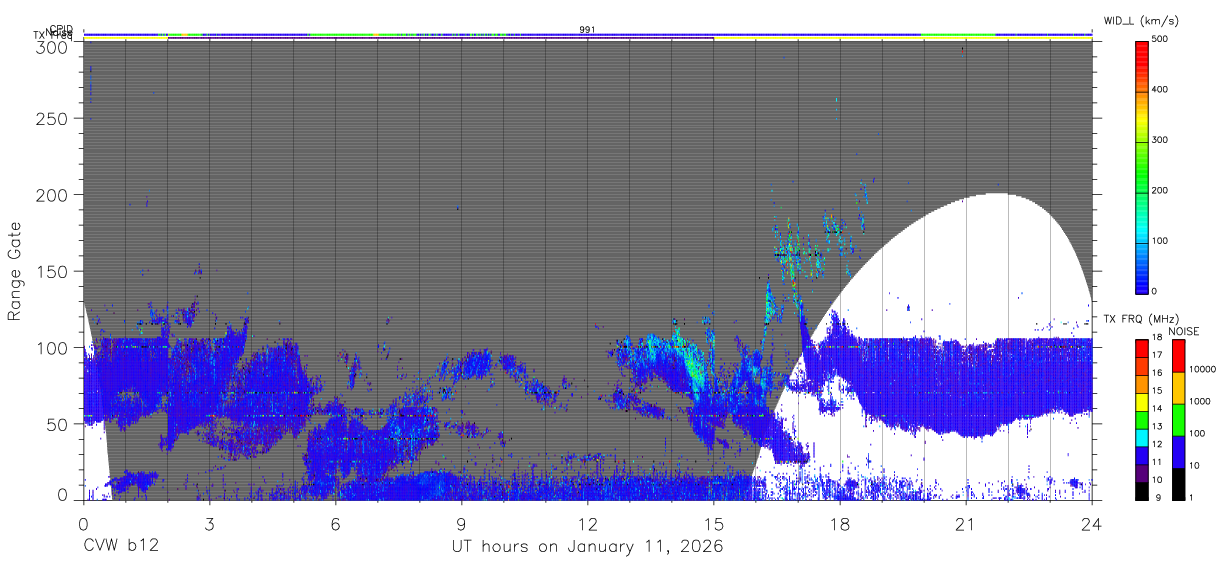The width and height of the screenshot is (1228, 567).
Task: Click range gate tick label "200"
Action: coord(50,195)
